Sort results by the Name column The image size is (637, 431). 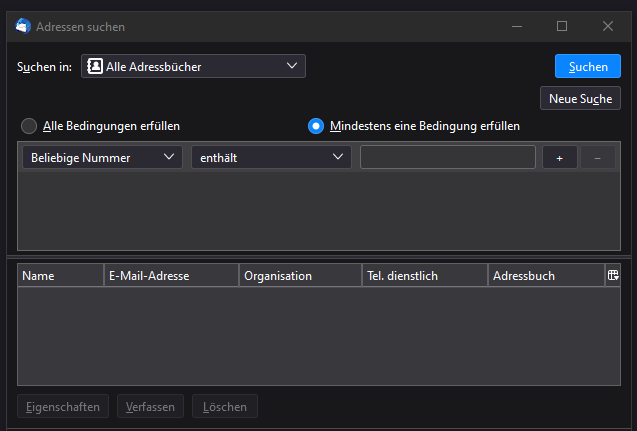[x=60, y=275]
